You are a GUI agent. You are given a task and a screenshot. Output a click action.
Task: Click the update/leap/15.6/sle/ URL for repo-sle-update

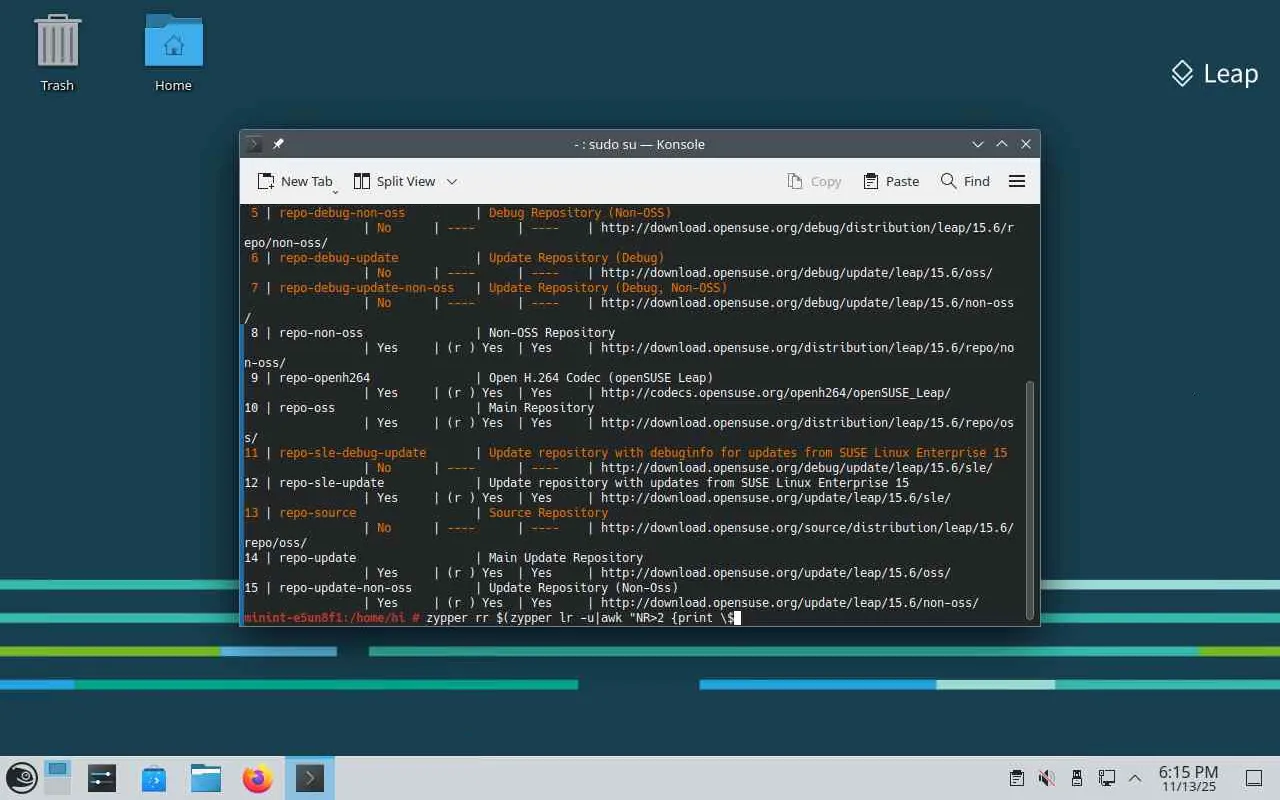pyautogui.click(x=776, y=498)
